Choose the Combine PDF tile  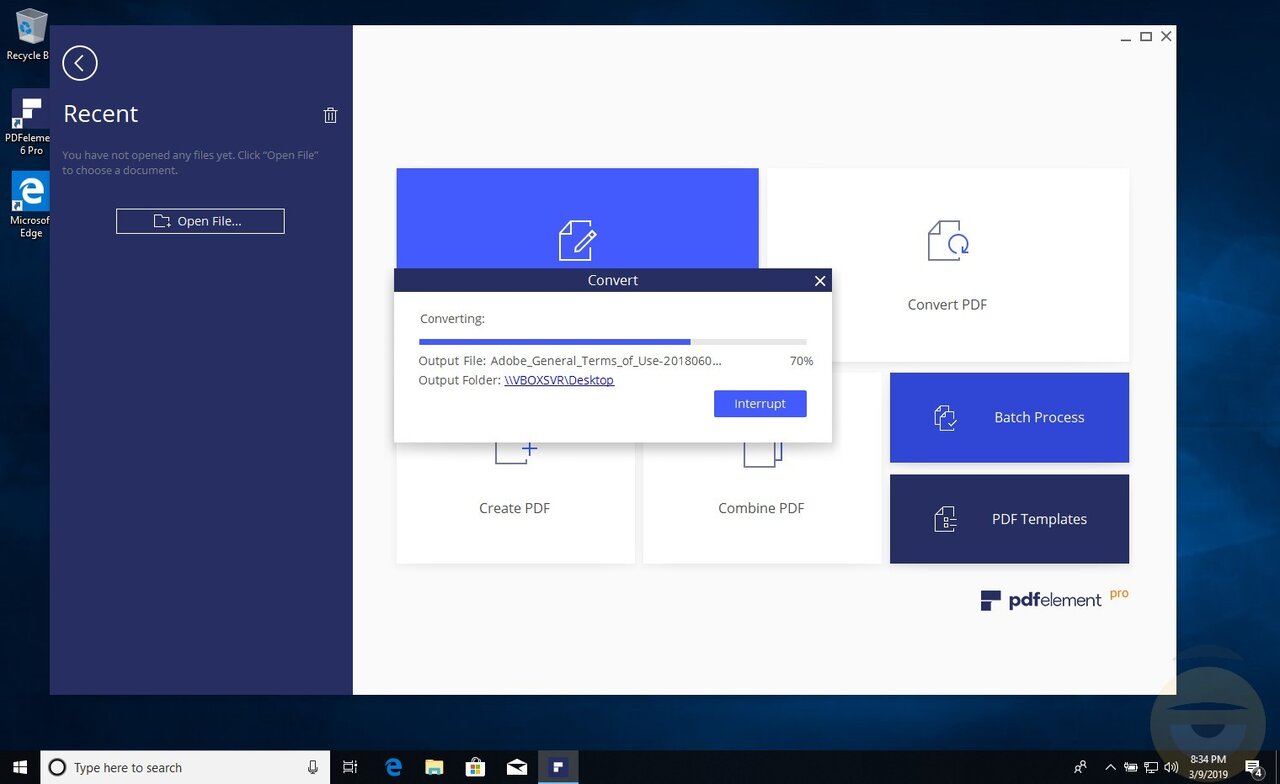point(761,500)
